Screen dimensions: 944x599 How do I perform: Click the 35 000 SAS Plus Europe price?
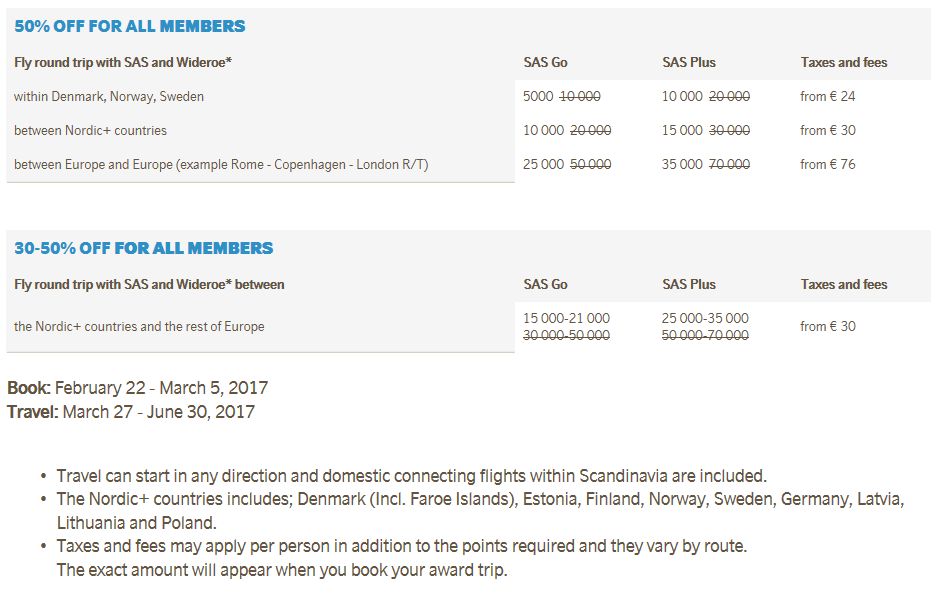(682, 164)
